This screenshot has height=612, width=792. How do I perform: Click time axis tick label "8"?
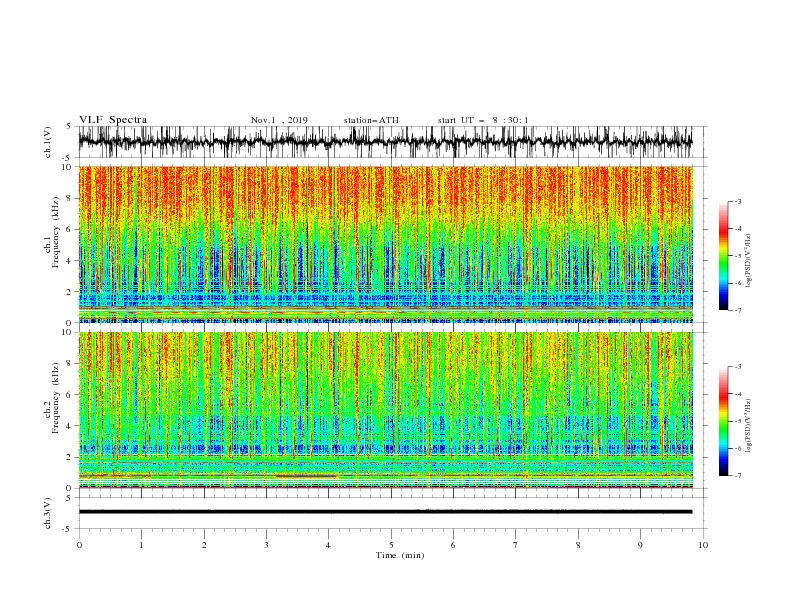tap(578, 545)
